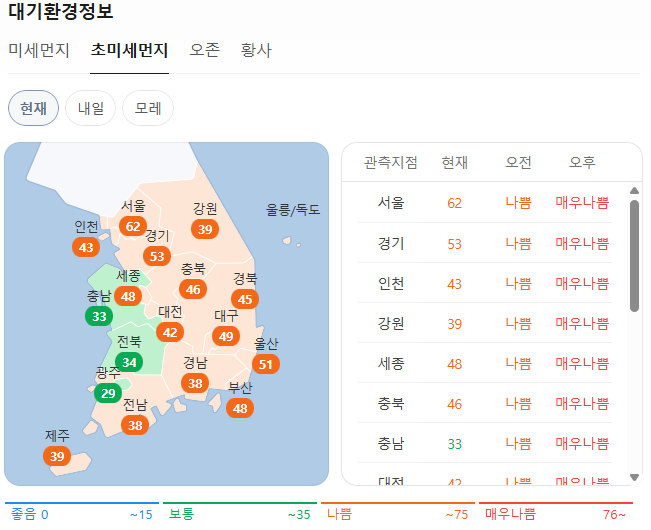Click Gwangju's green 29 map marker
The image size is (651, 530).
(x=108, y=393)
